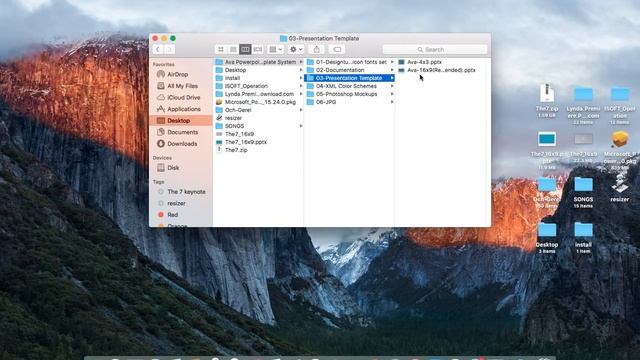Filter by the Red tag
The height and width of the screenshot is (360, 640).
tap(172, 215)
